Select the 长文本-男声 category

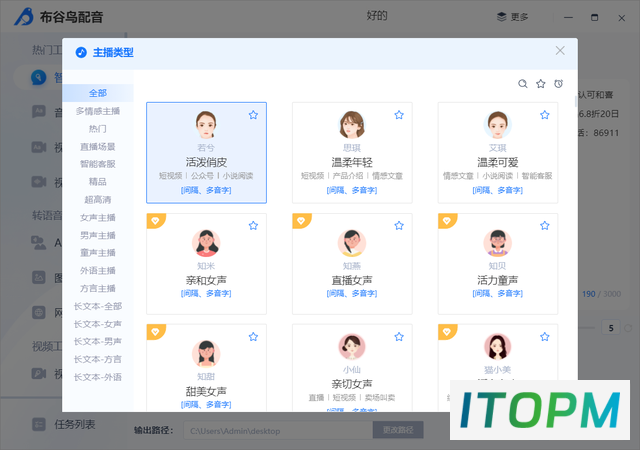98,341
